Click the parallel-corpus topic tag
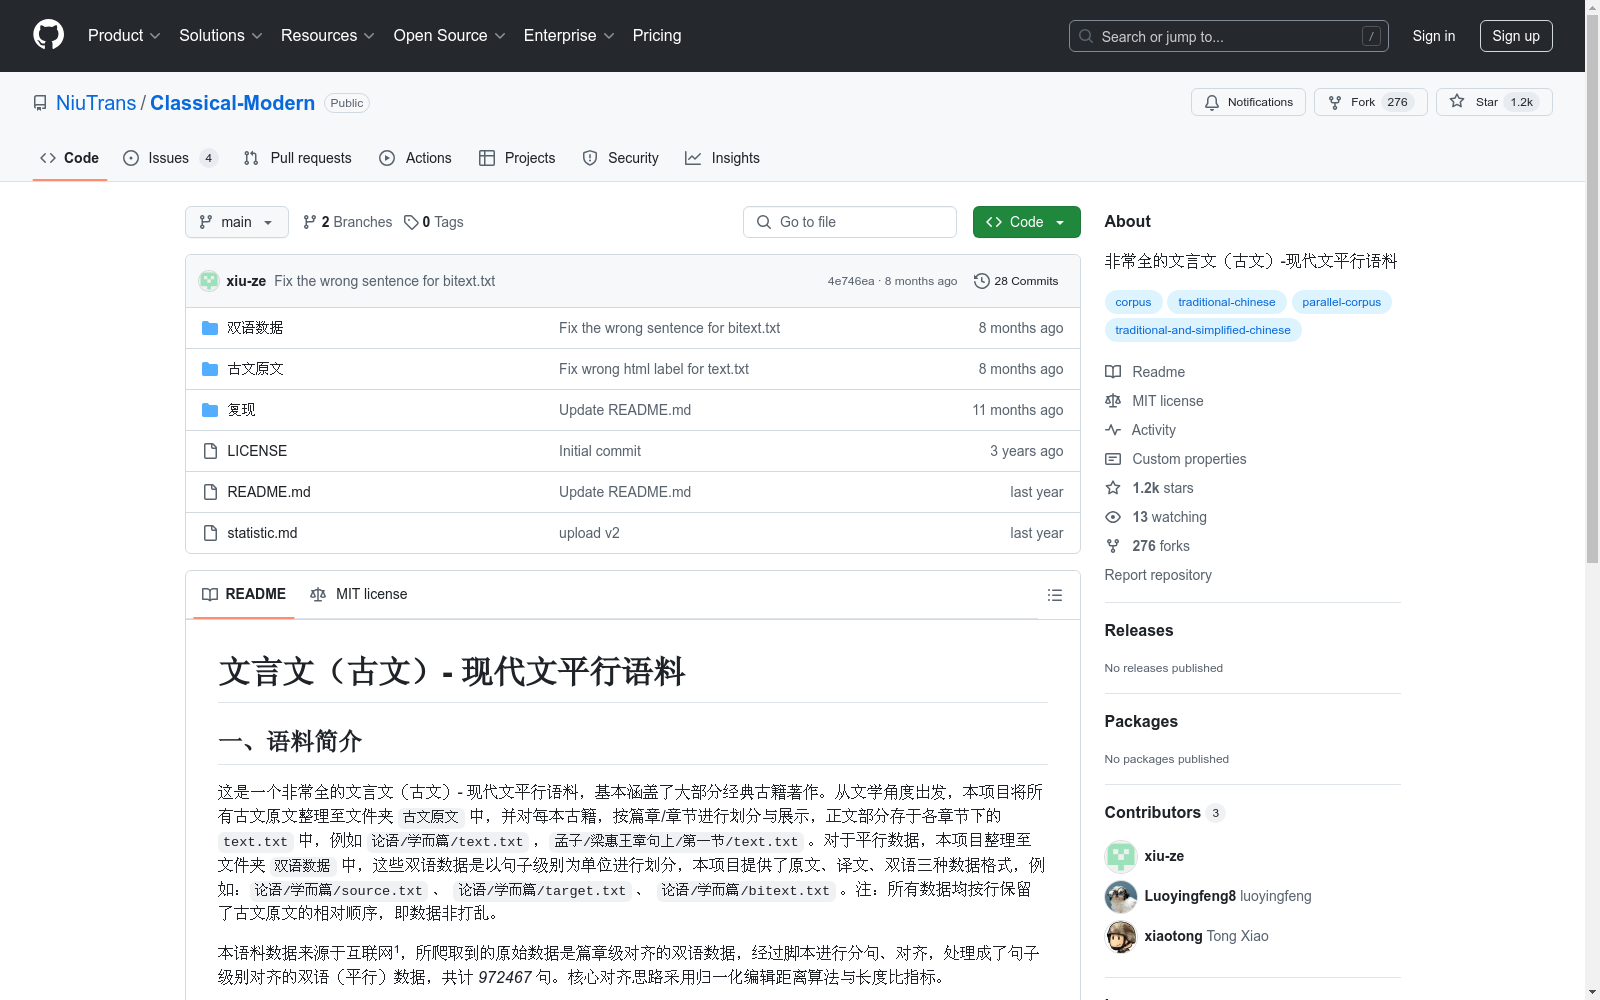1600x1000 pixels. click(x=1341, y=302)
